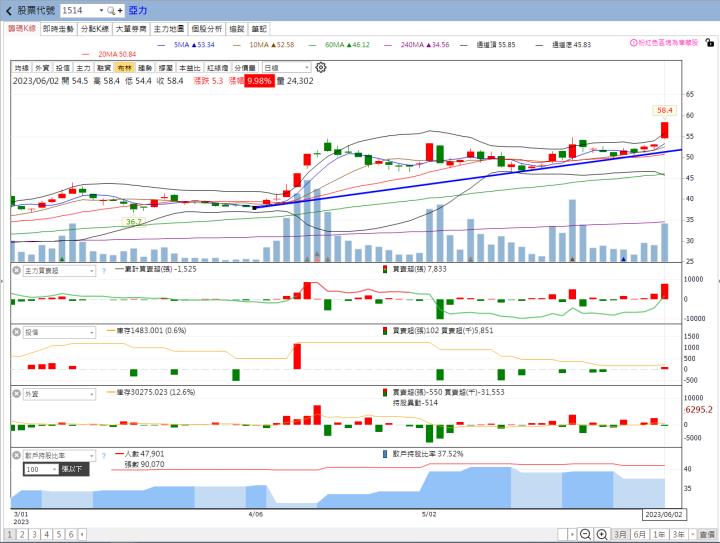Switch to the 即時走勢 tab
Viewport: 720px width, 543px height.
click(x=59, y=30)
